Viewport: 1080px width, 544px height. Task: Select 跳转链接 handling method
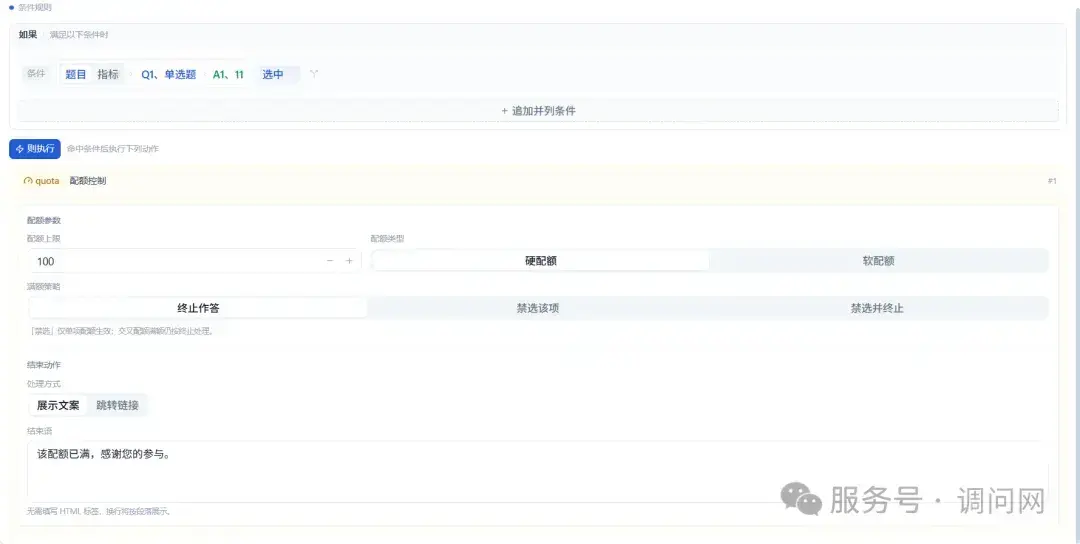click(x=118, y=406)
